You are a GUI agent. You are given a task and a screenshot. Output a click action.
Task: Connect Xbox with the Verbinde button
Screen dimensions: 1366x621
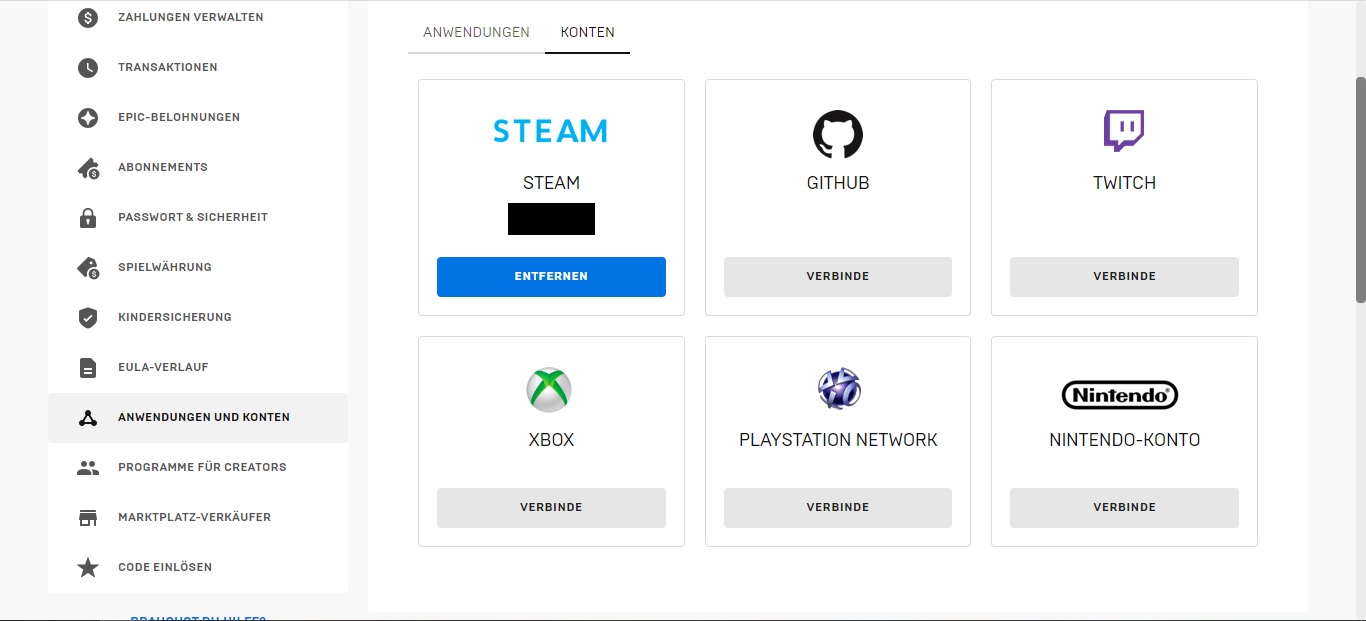click(x=551, y=508)
